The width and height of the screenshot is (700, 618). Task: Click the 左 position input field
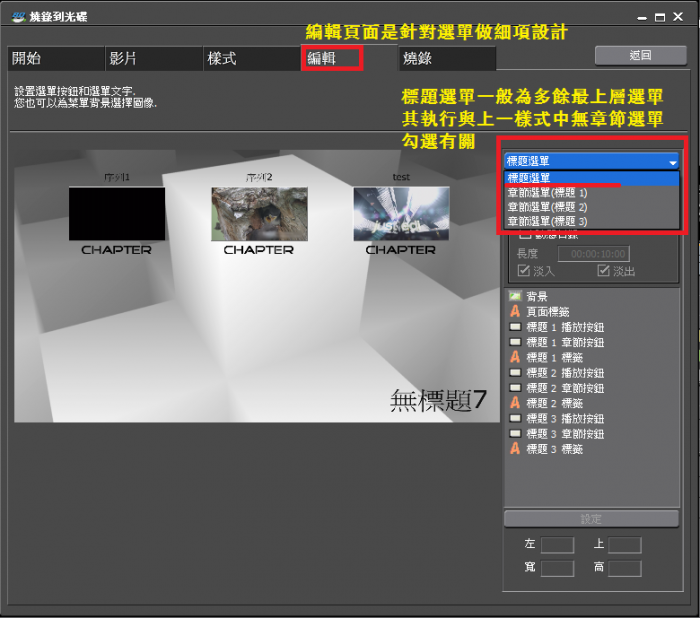[x=557, y=545]
